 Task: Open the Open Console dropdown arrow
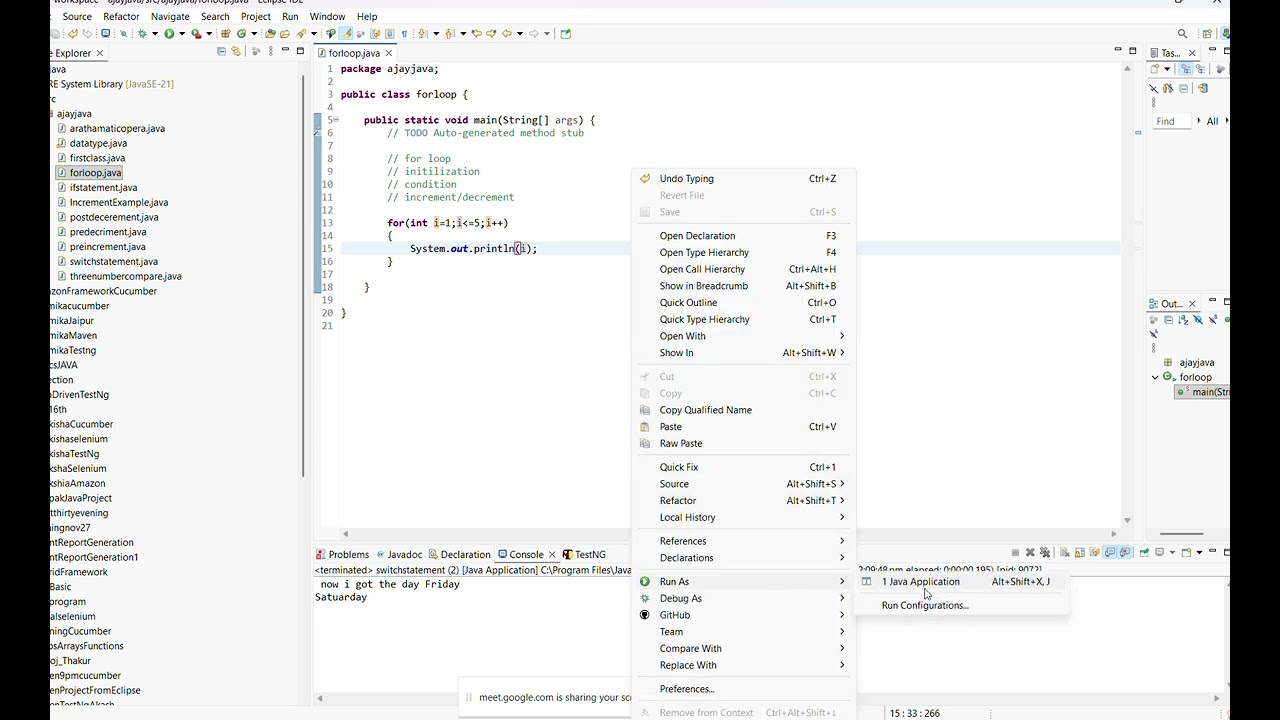1199,552
